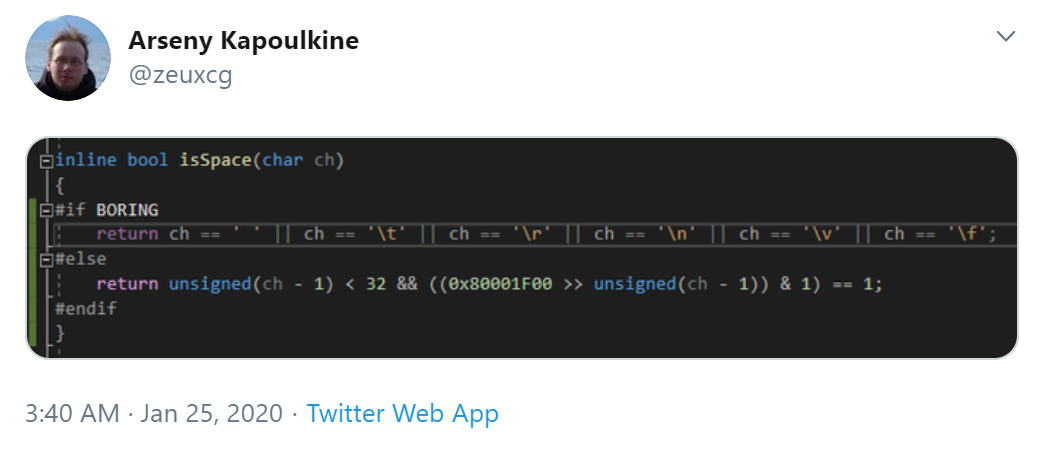Collapse the isSpace function fold marker
This screenshot has width=1043, height=451.
click(x=45, y=161)
